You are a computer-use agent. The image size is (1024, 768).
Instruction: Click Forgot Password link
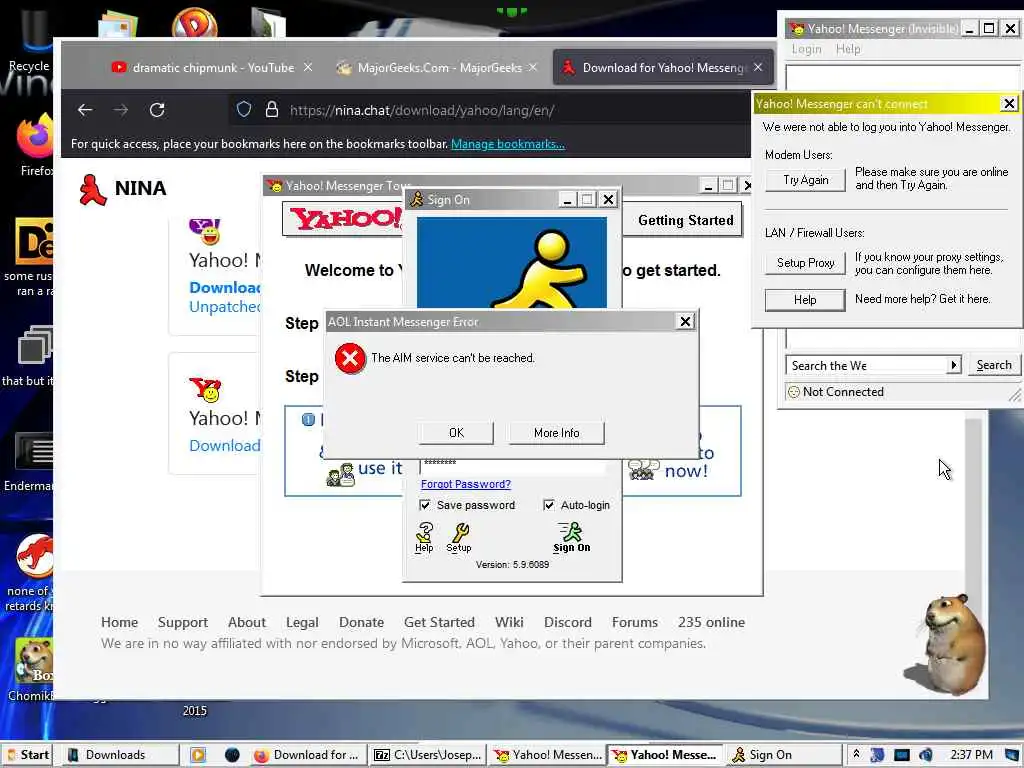coord(466,484)
